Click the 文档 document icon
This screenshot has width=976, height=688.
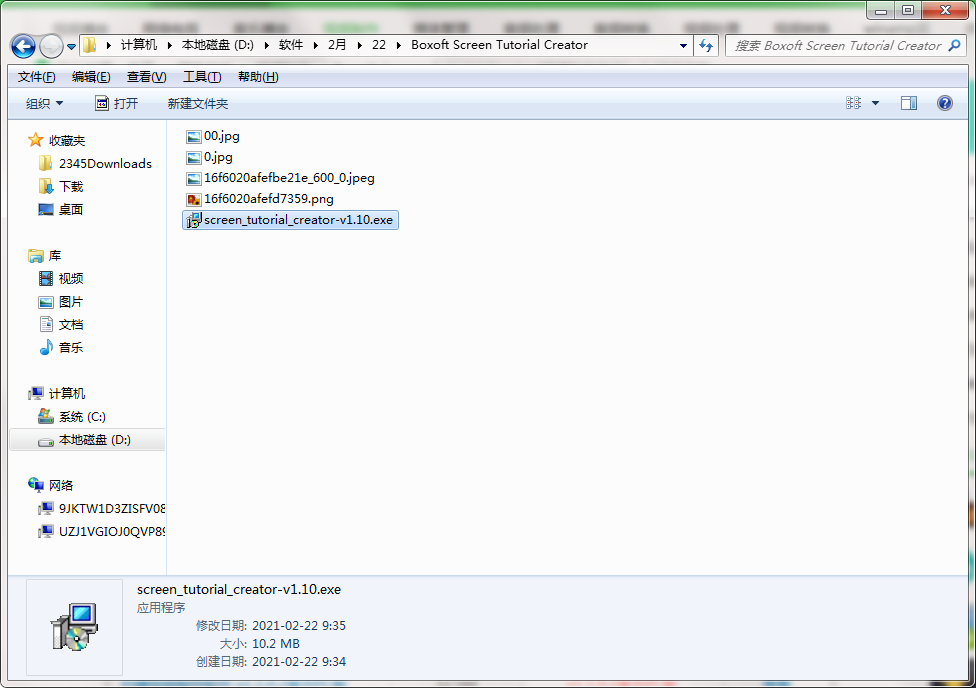click(x=45, y=324)
